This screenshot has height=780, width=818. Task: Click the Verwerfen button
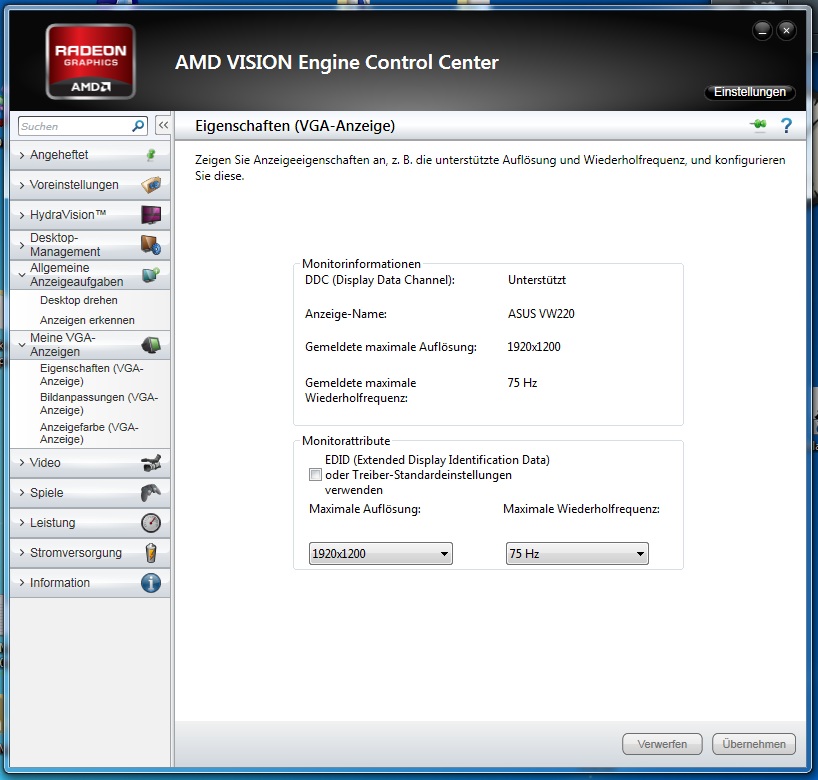[x=662, y=744]
